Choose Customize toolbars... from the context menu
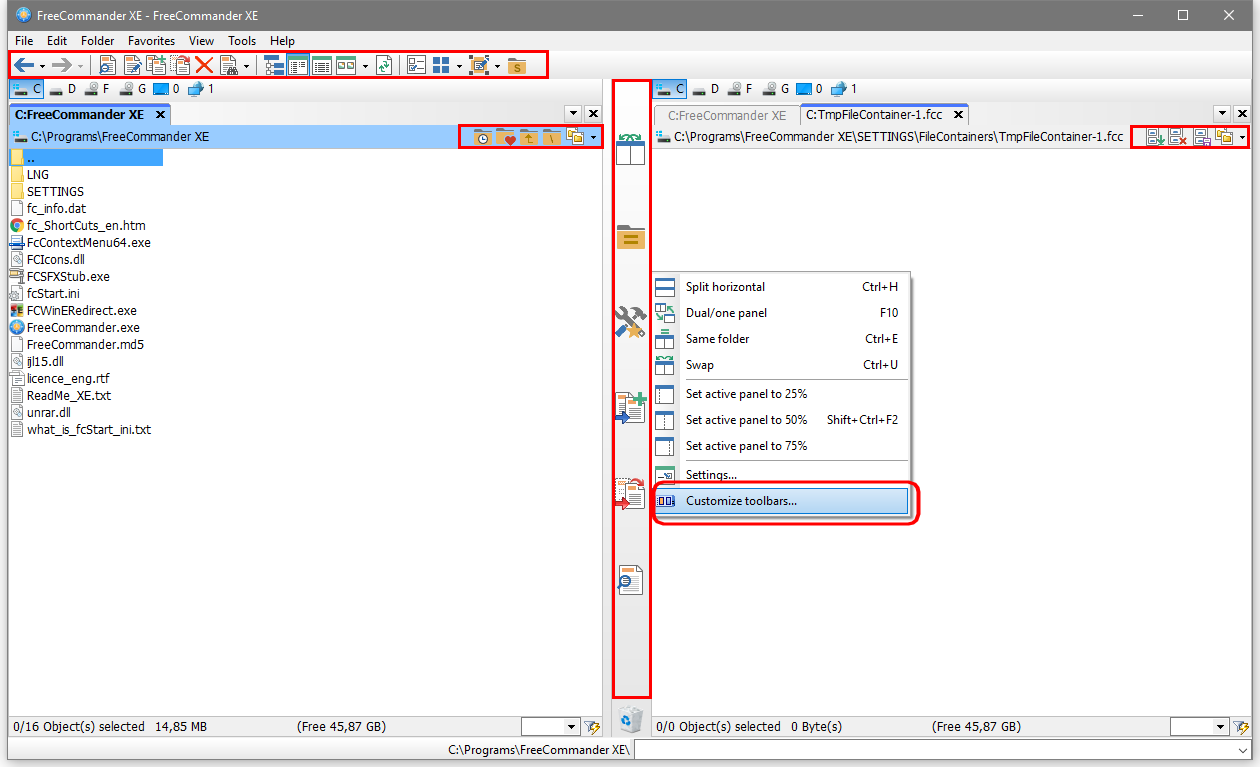 [x=741, y=501]
